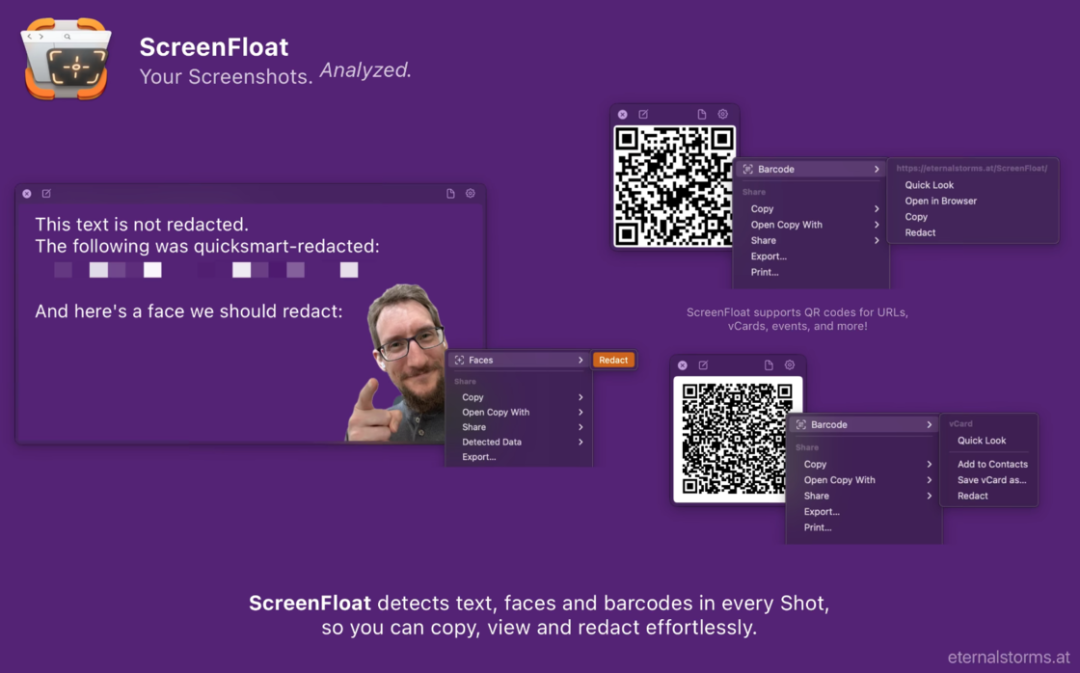
Task: Click the QR code image in the URL shot window
Action: (674, 187)
